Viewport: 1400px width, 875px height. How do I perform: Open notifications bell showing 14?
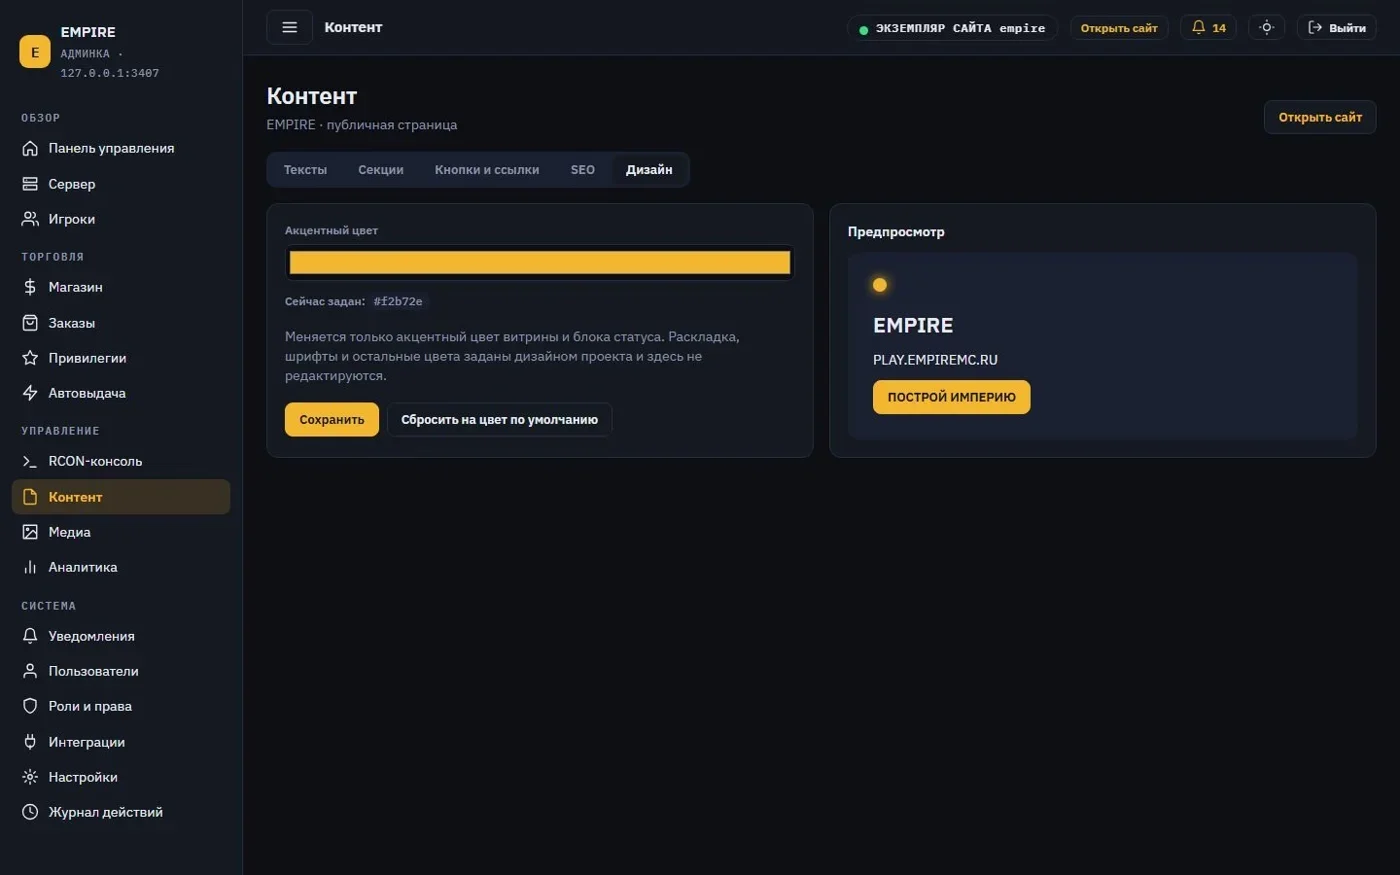point(1208,28)
